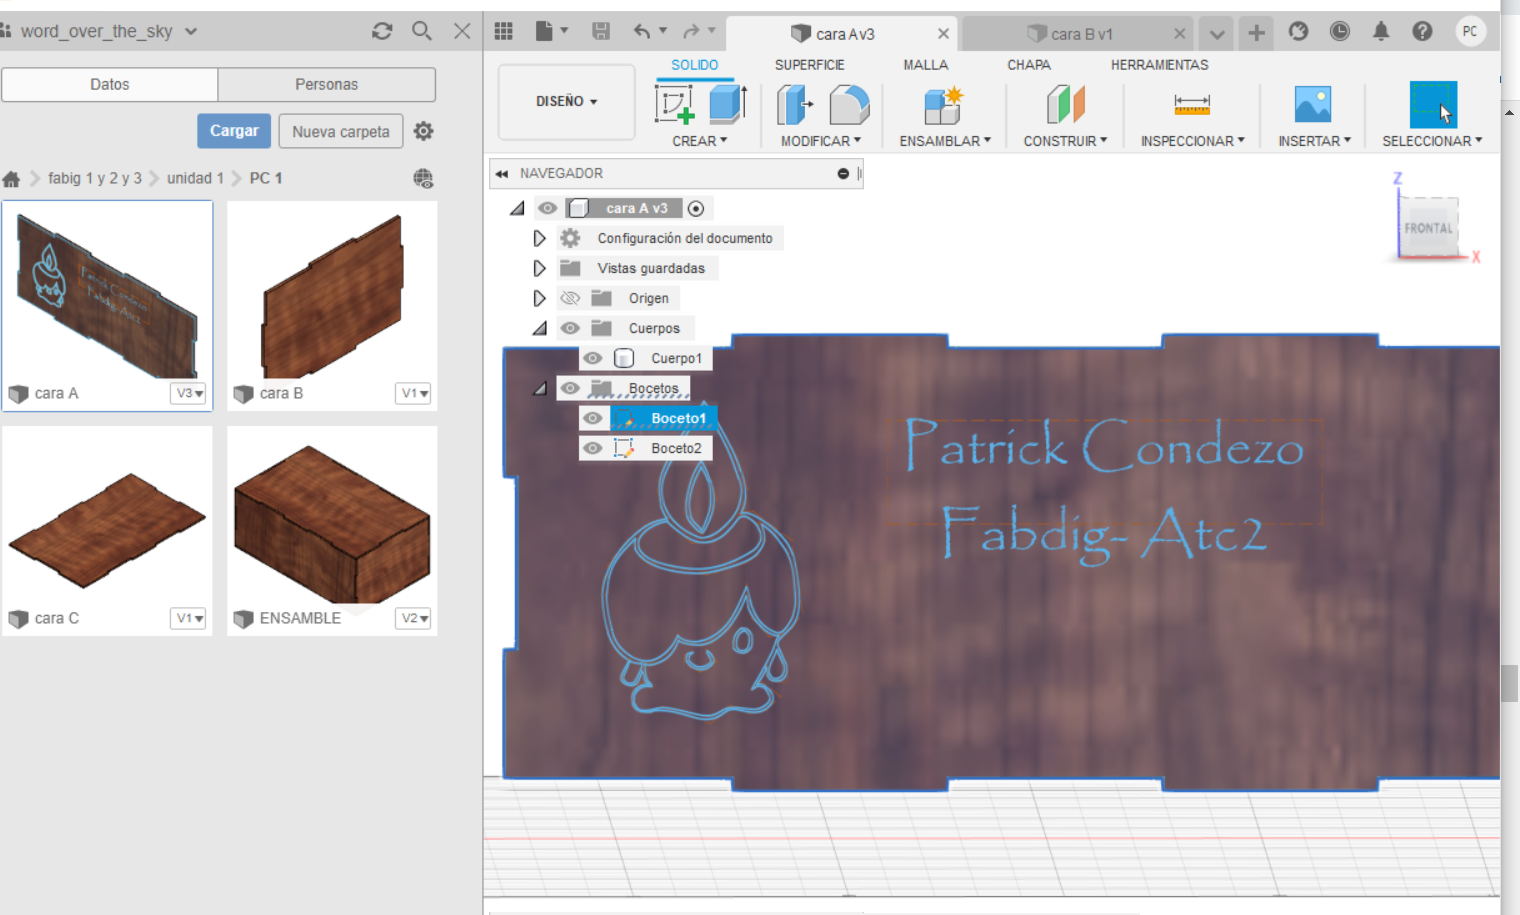Open the File menu icon
The image size is (1520, 915).
pyautogui.click(x=551, y=31)
